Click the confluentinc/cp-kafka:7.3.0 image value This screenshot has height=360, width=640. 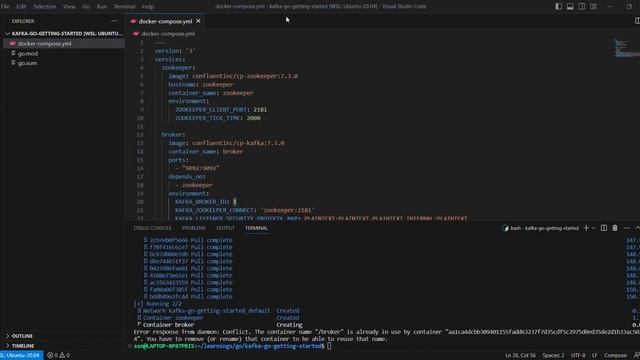[238, 143]
